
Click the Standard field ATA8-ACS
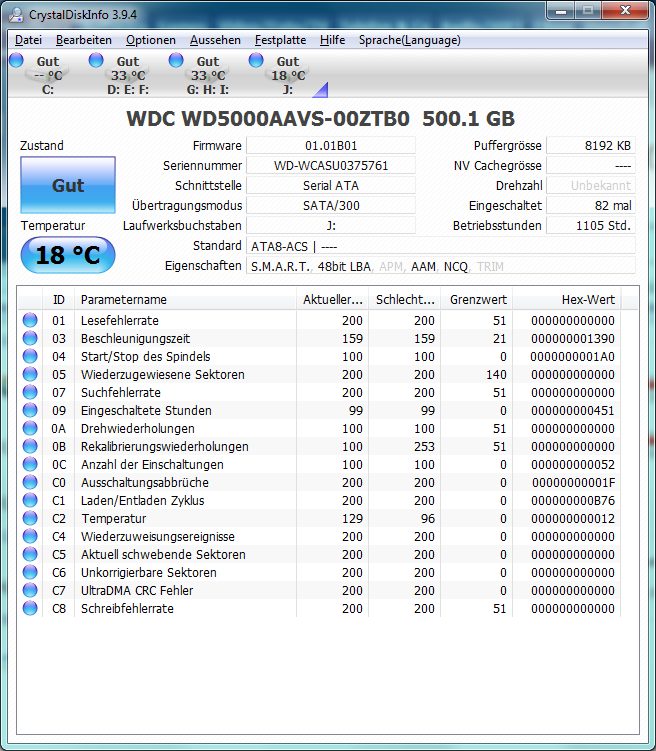pyautogui.click(x=441, y=246)
